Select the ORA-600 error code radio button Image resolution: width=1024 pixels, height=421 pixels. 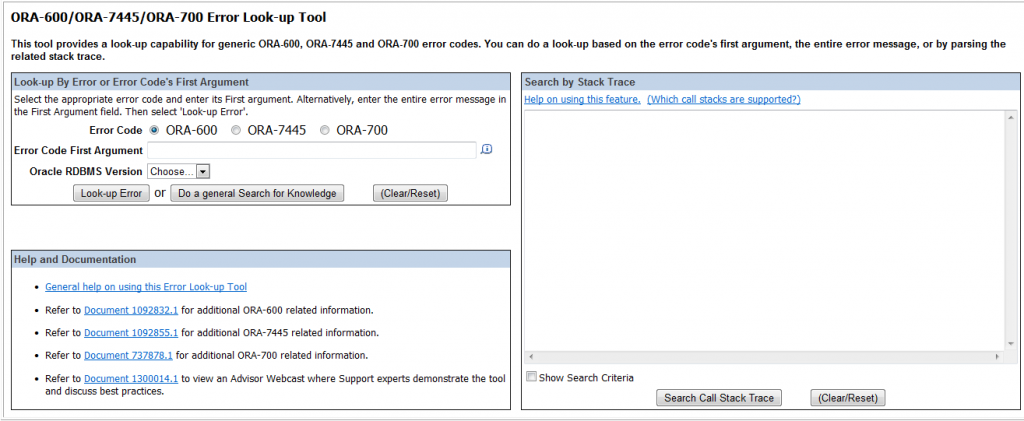[x=154, y=130]
